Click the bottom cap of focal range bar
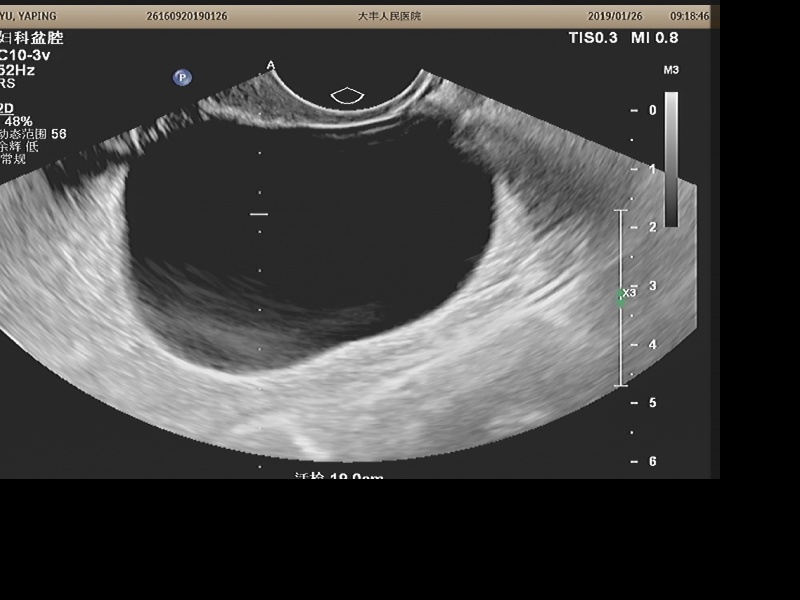This screenshot has width=800, height=600. (x=621, y=385)
